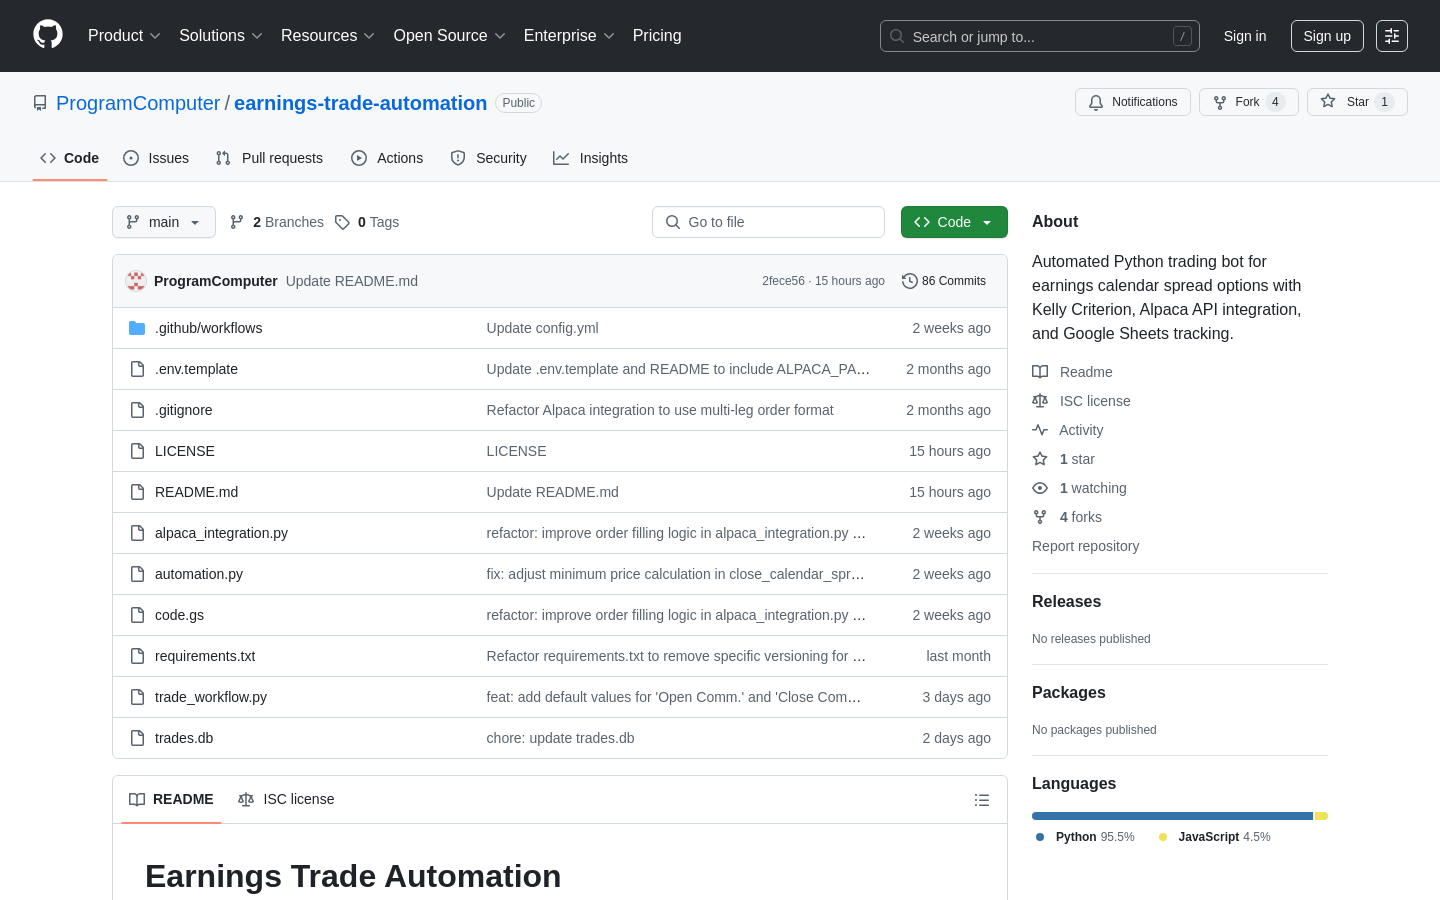Expand the Enterprise menu
1440x900 pixels.
(569, 36)
